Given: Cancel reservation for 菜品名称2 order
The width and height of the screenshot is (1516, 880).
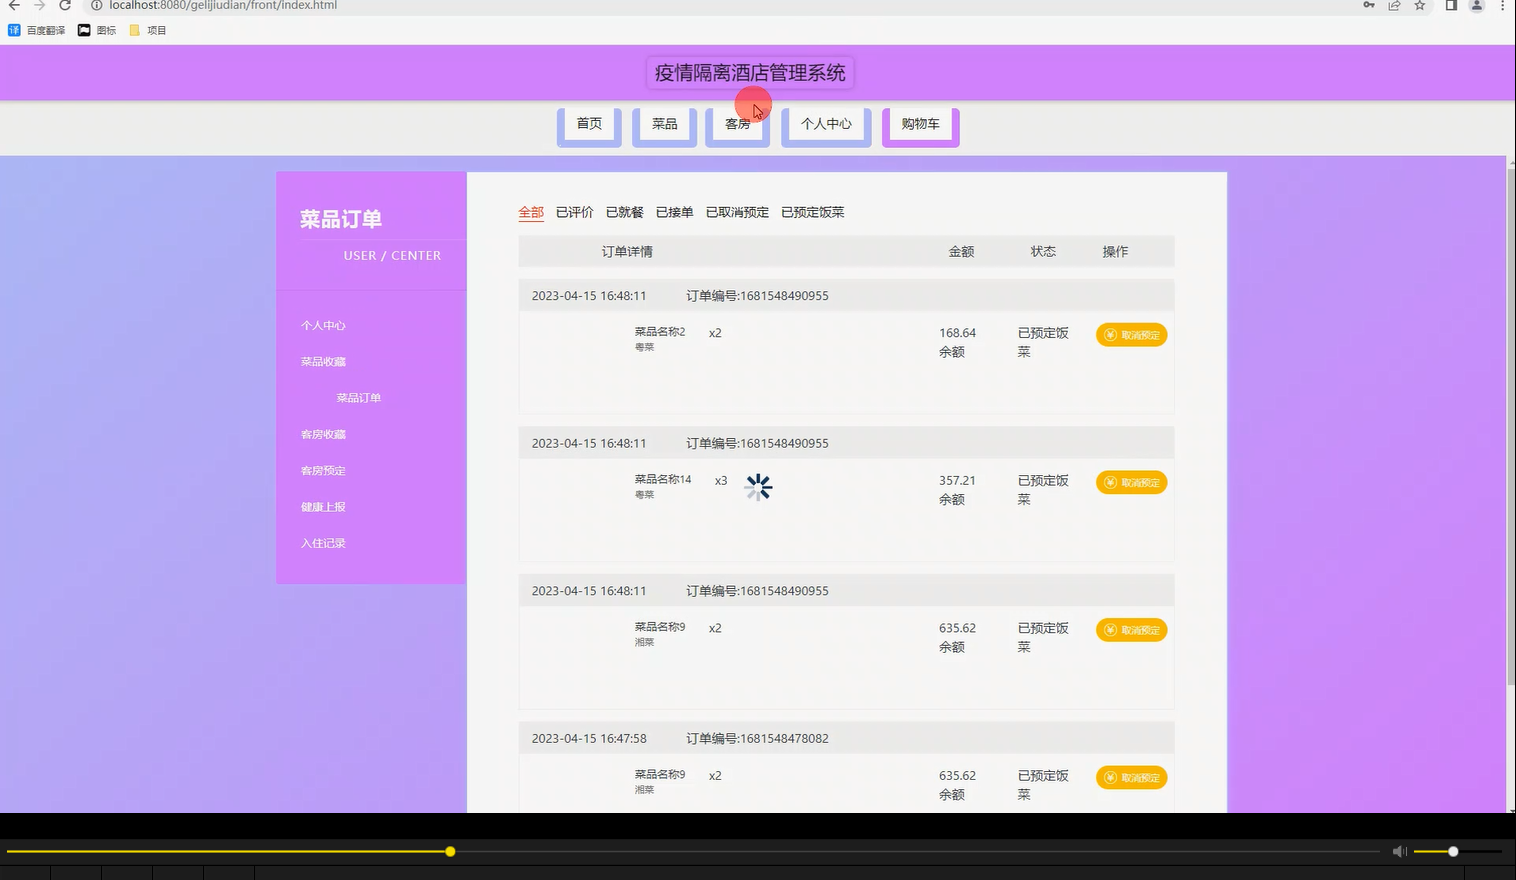Looking at the screenshot, I should [1132, 335].
